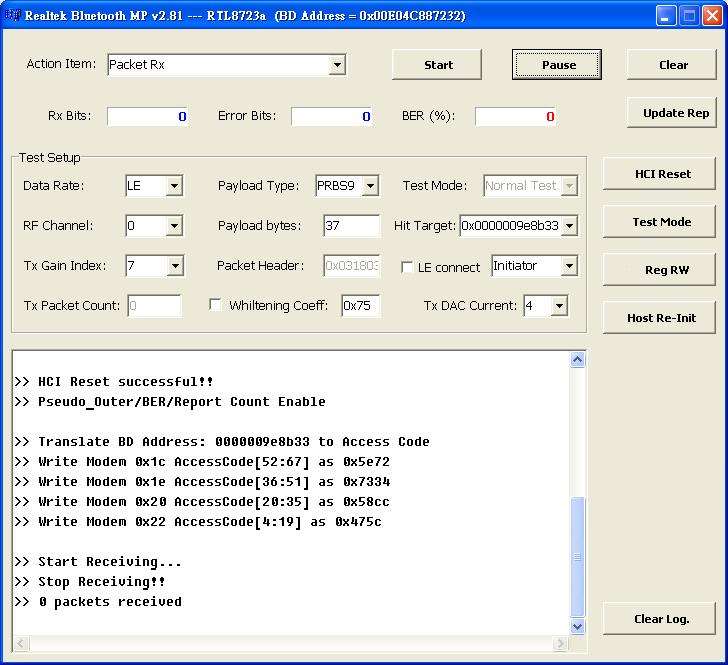Open the Initiator role dropdown
Viewport: 728px width, 665px height.
coord(569,266)
